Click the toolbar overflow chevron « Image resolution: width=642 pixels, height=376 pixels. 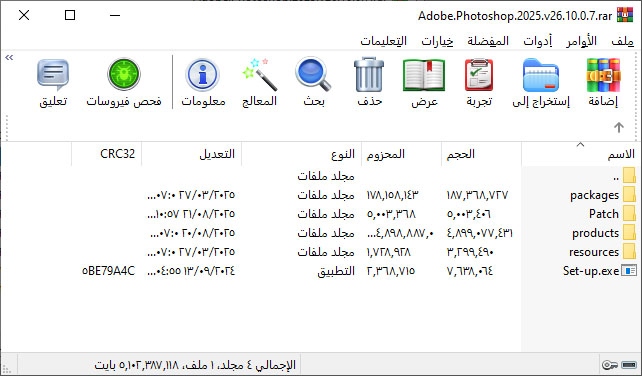point(9,57)
